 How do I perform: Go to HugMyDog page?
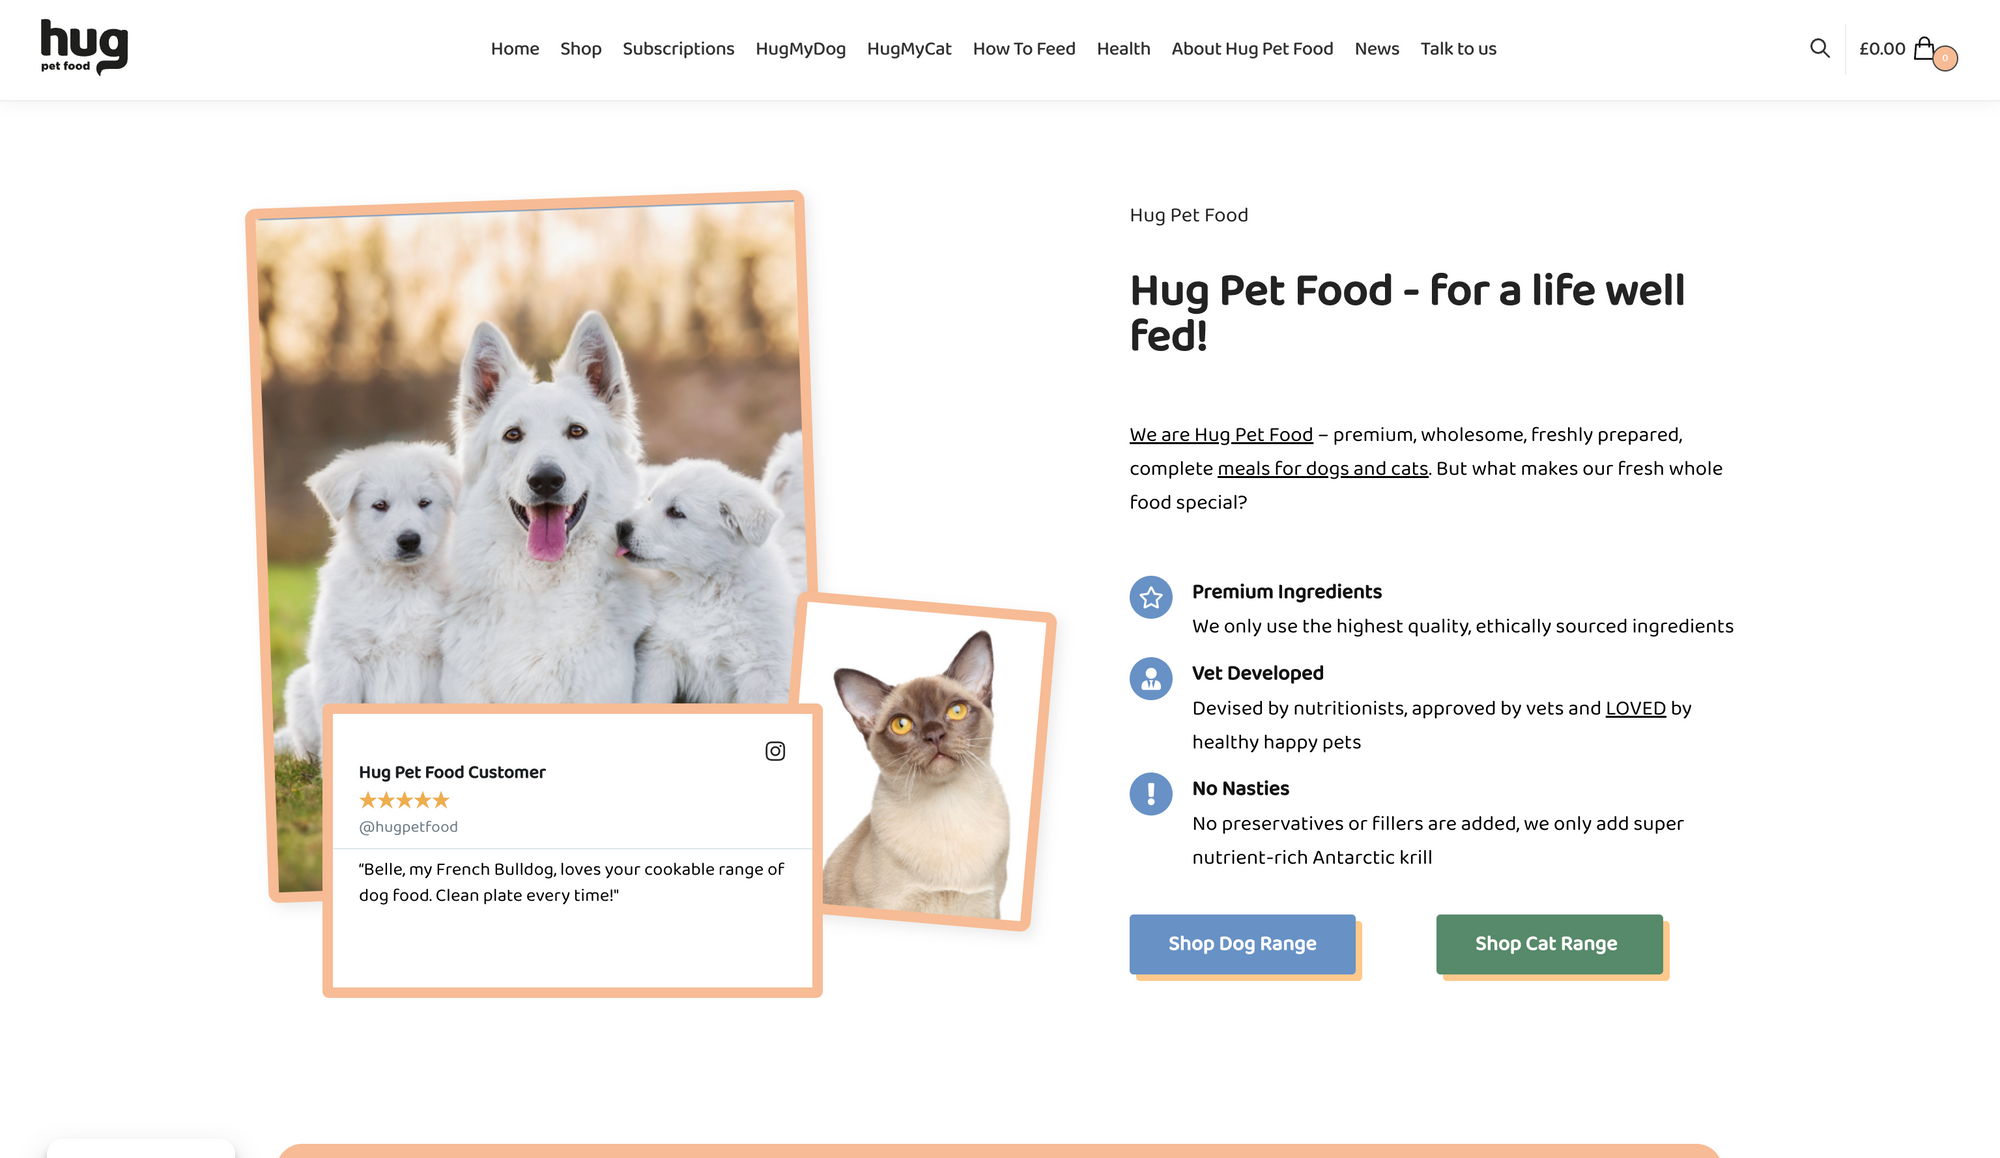coord(801,49)
